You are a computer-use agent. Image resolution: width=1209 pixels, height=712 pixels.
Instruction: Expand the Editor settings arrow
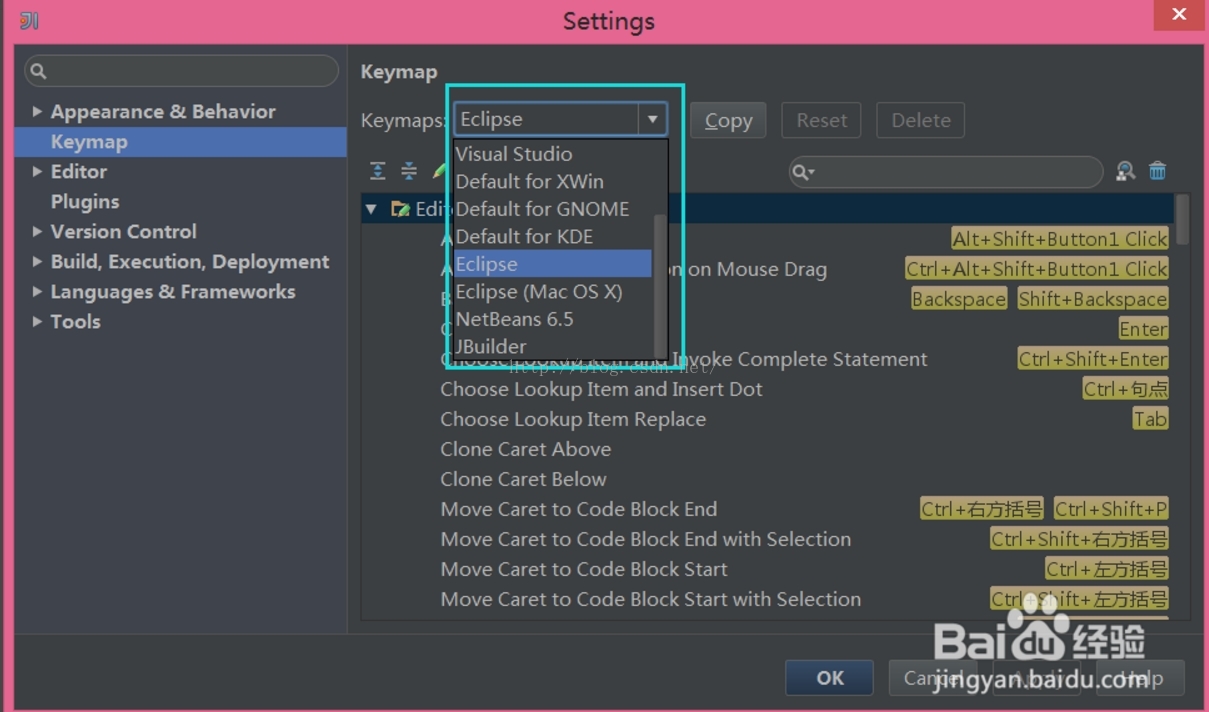click(37, 171)
